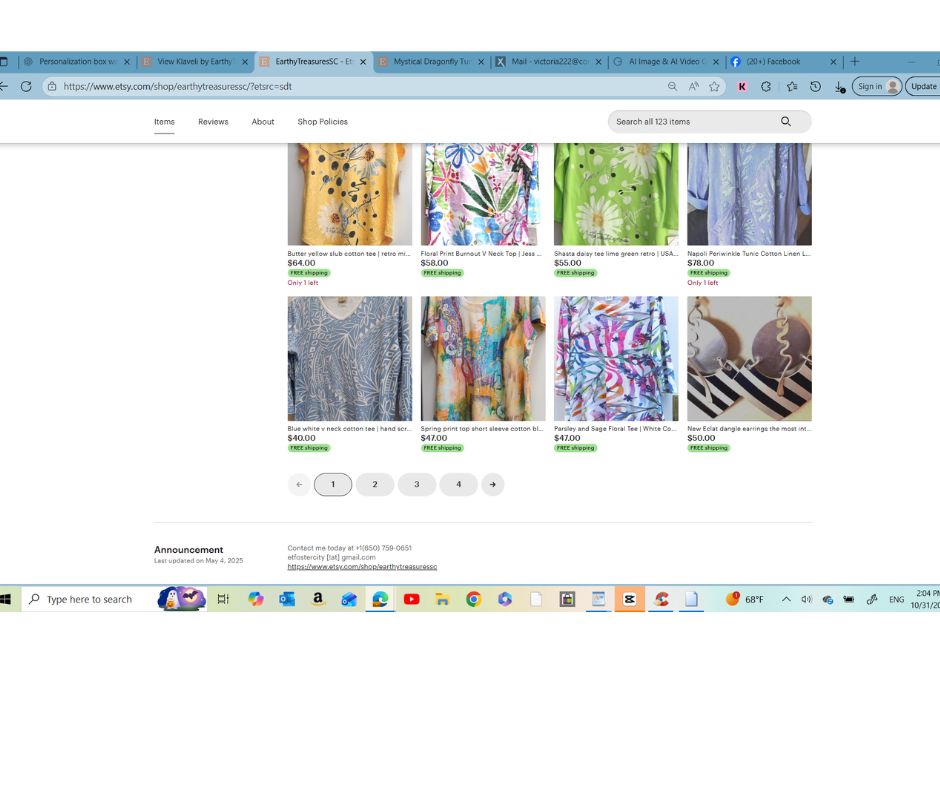Switch to Mail - victoria222 tab

pyautogui.click(x=549, y=61)
